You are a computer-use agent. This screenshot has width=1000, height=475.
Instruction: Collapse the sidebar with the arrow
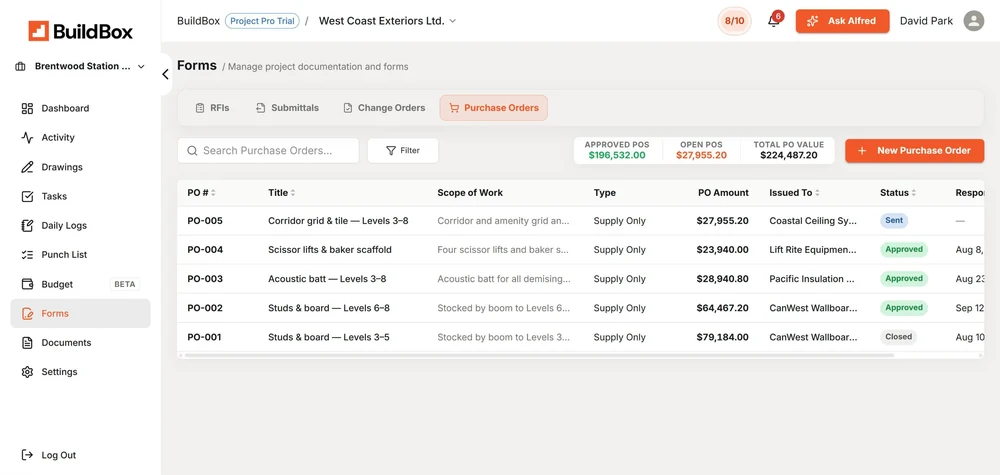pos(165,75)
